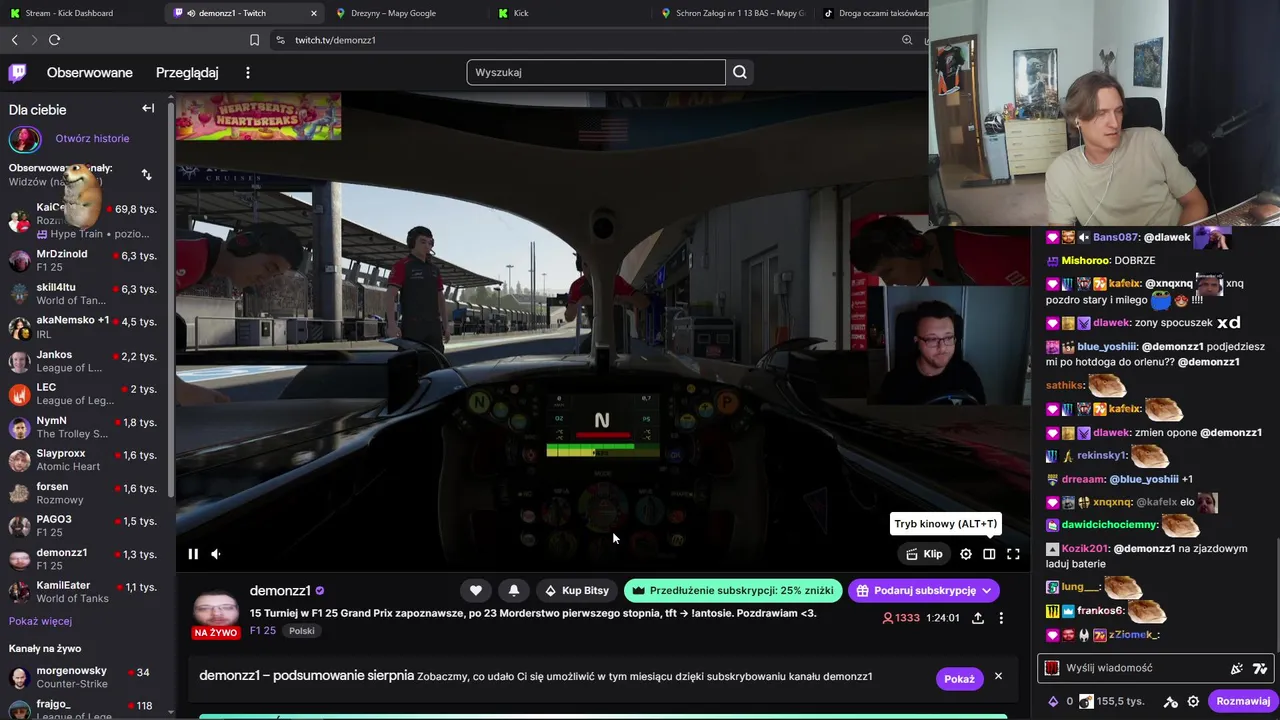The height and width of the screenshot is (720, 1280).
Task: Open Podaruj subskrypcję dropdown
Action: click(x=923, y=590)
